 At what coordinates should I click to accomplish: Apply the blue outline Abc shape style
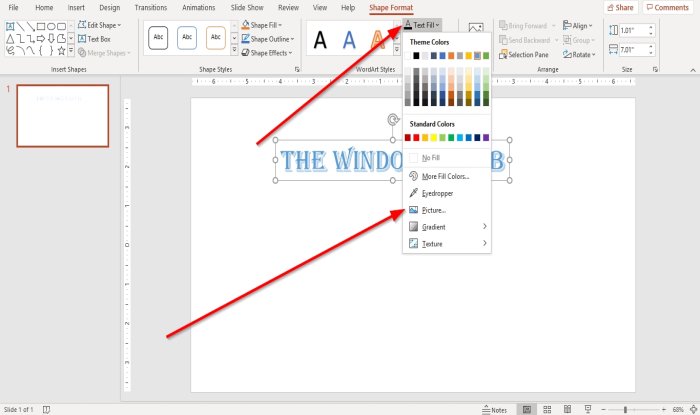187,37
